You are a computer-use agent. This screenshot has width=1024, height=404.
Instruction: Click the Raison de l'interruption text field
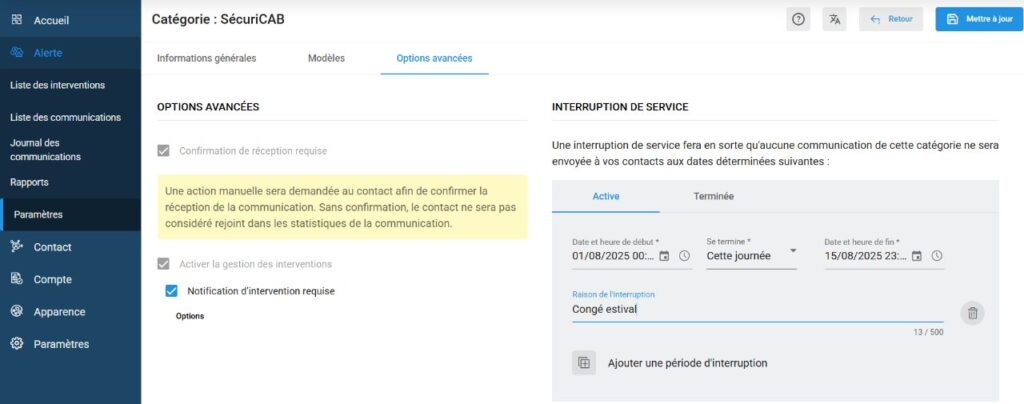coord(750,310)
